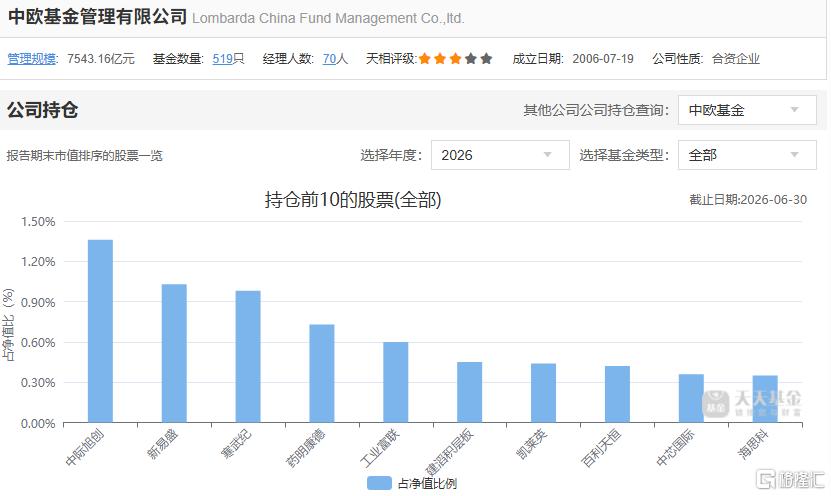Click the Lombarda China Fund Management subtitle
Screen dimensions: 831x496
(x=328, y=19)
